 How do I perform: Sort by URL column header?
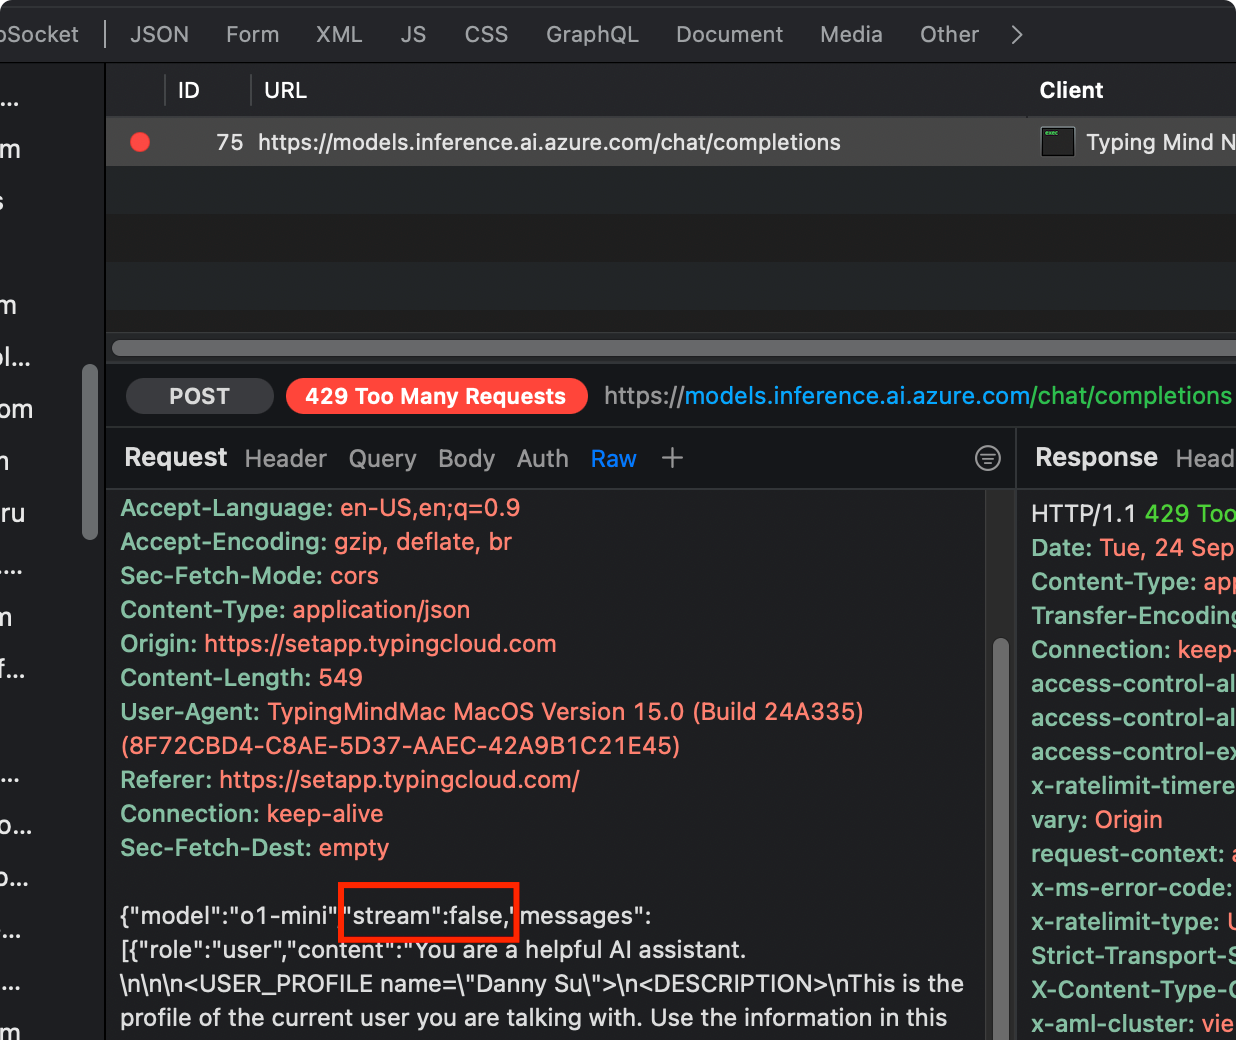pos(285,90)
